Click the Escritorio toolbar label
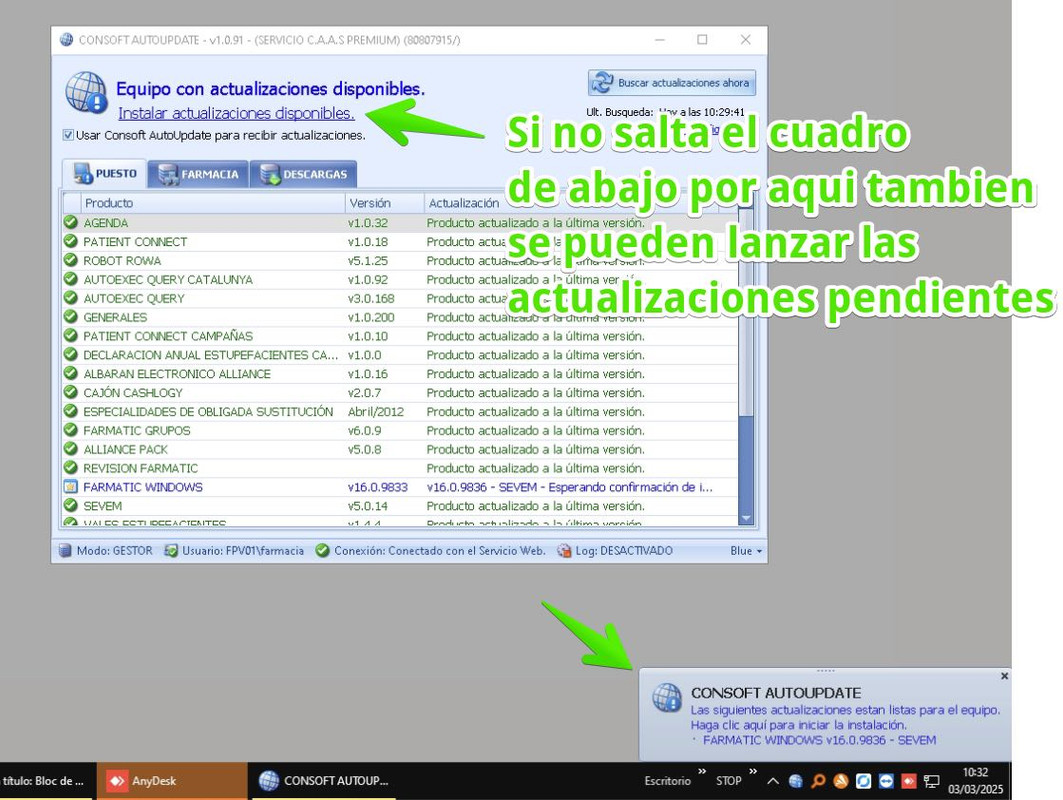The height and width of the screenshot is (800, 1063). 667,781
